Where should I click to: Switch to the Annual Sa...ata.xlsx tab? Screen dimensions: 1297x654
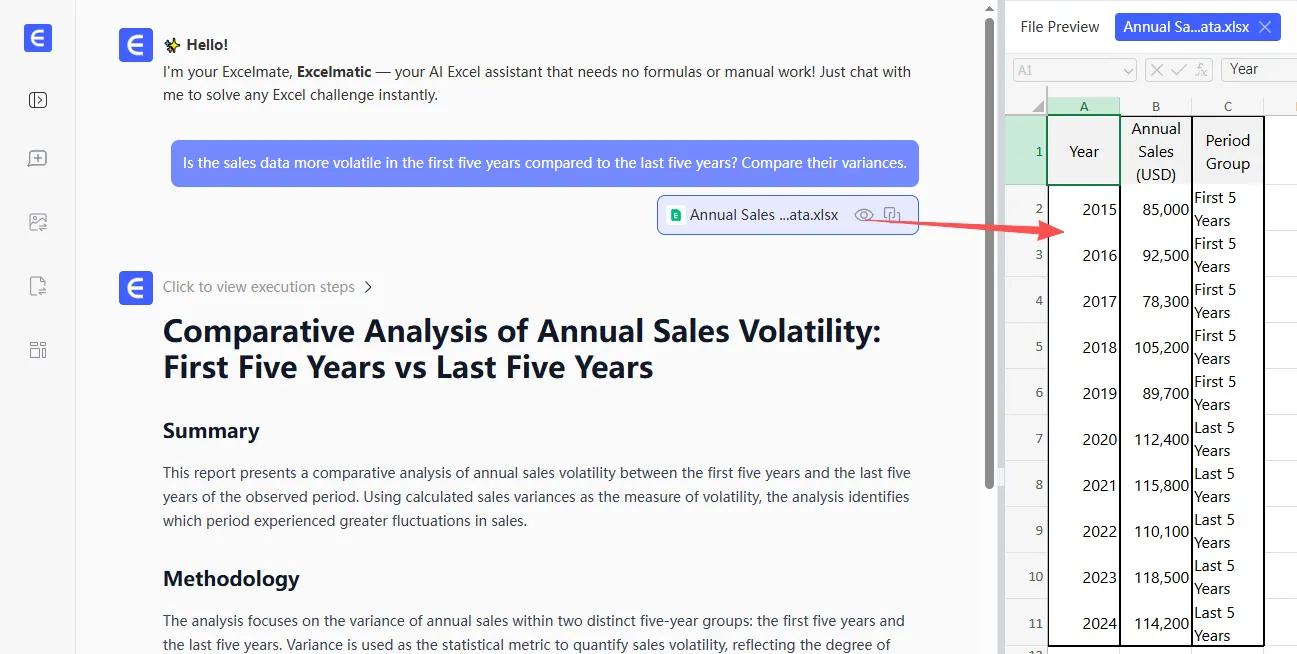1185,27
